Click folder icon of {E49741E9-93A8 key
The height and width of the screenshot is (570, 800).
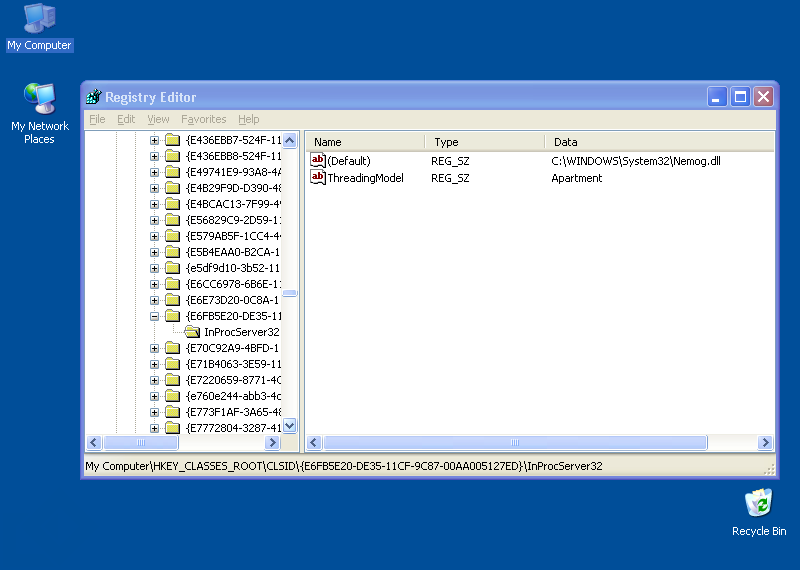173,172
